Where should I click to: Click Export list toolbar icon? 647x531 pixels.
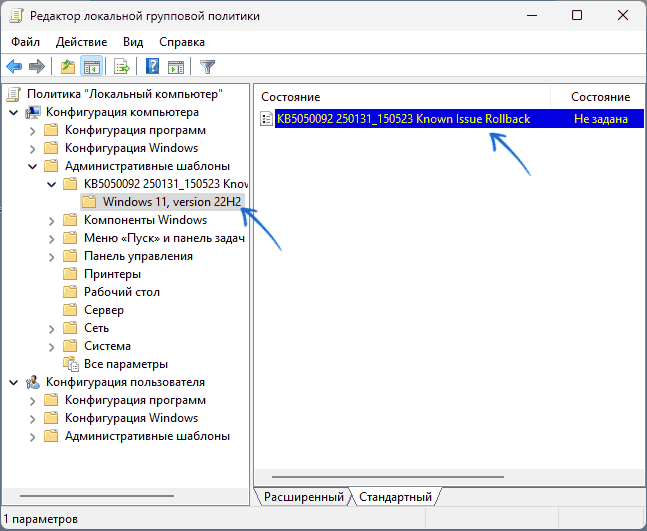122,66
